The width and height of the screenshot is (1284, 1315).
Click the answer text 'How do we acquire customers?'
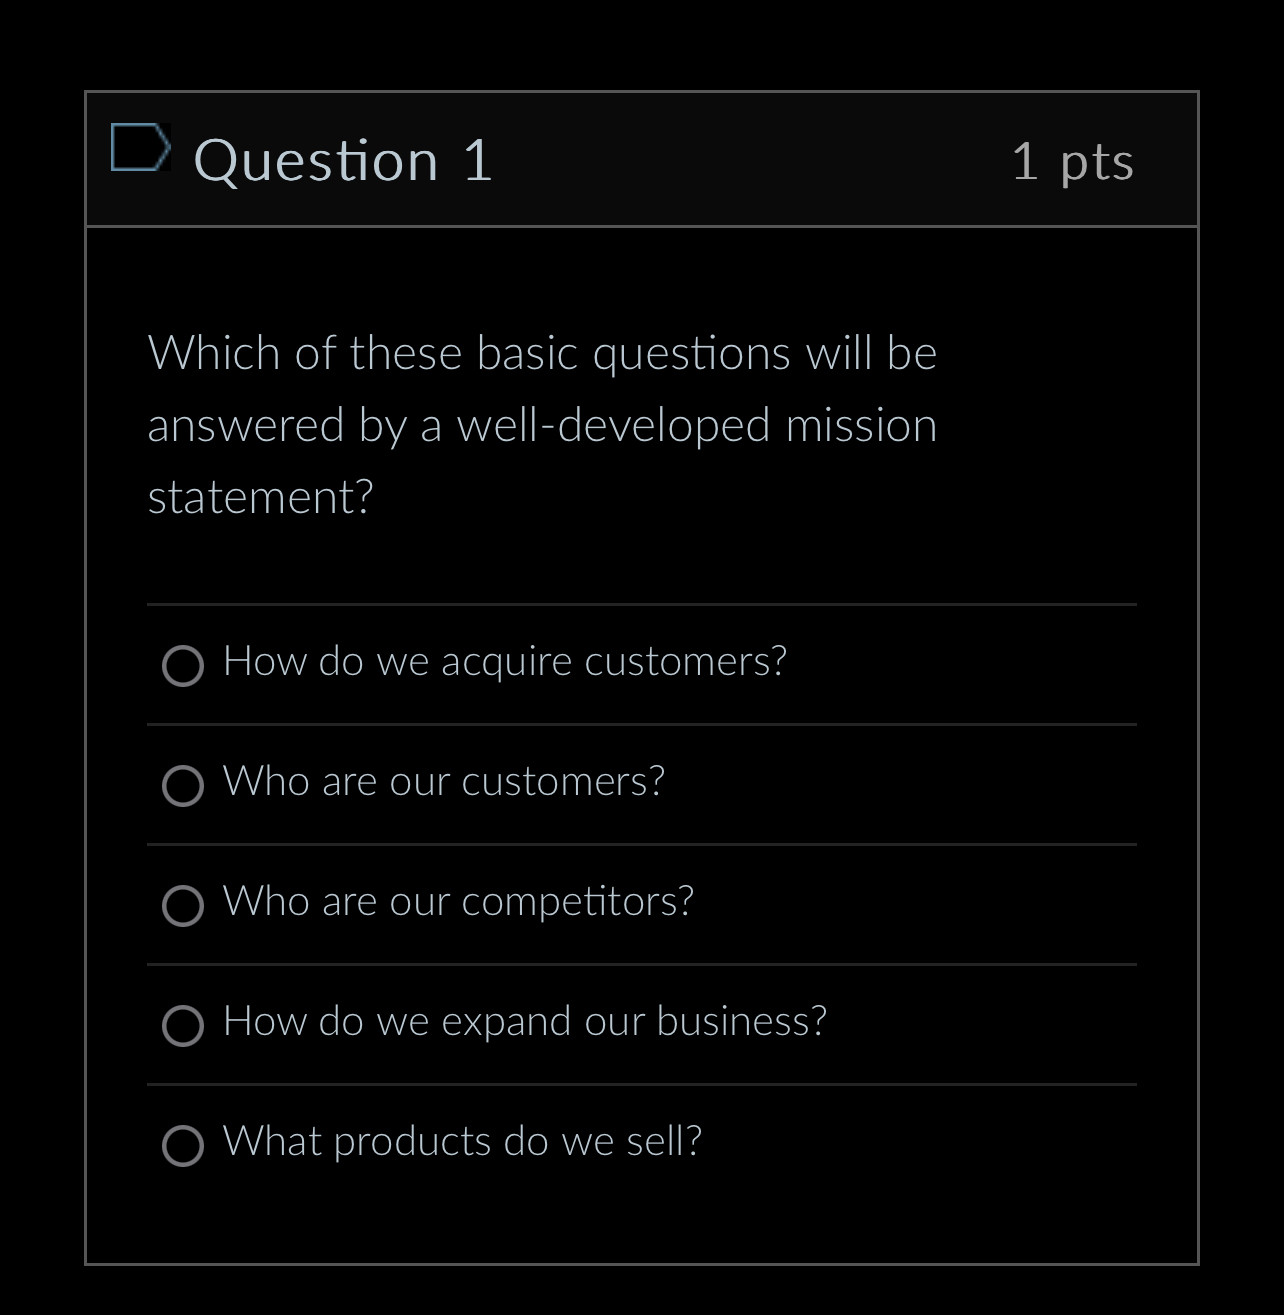tap(505, 661)
